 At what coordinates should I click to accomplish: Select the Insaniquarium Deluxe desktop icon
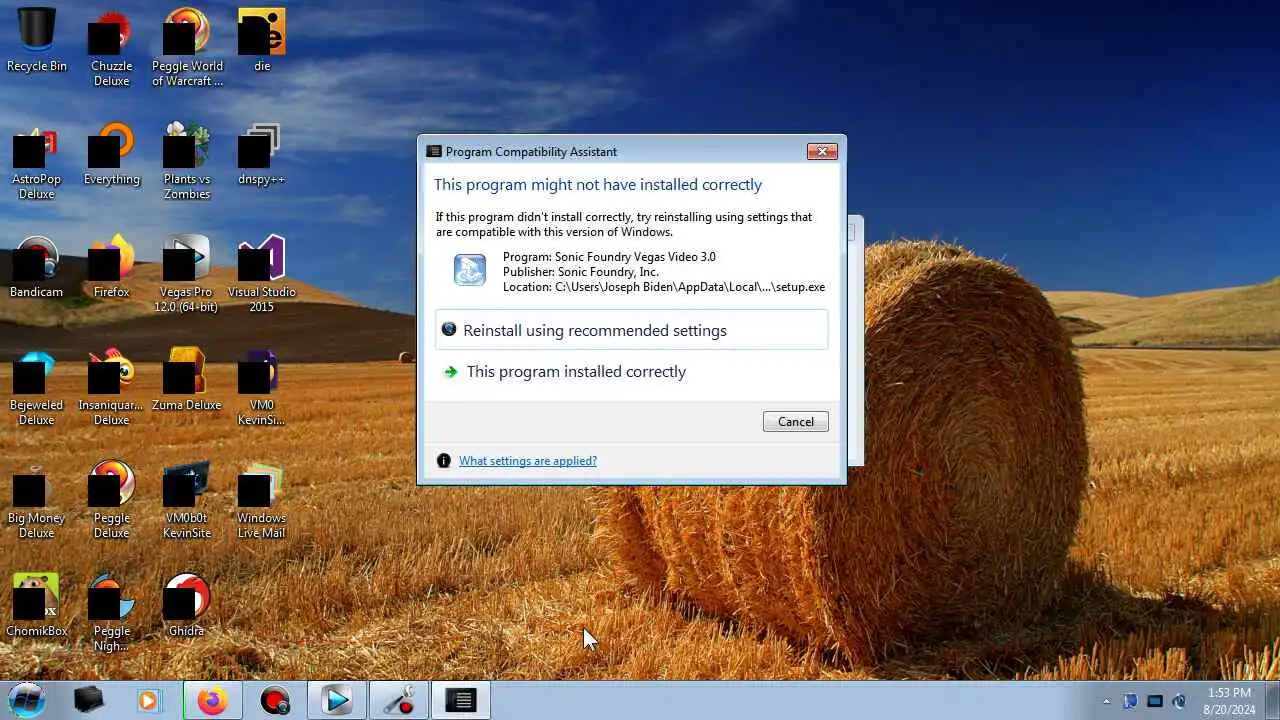(111, 388)
